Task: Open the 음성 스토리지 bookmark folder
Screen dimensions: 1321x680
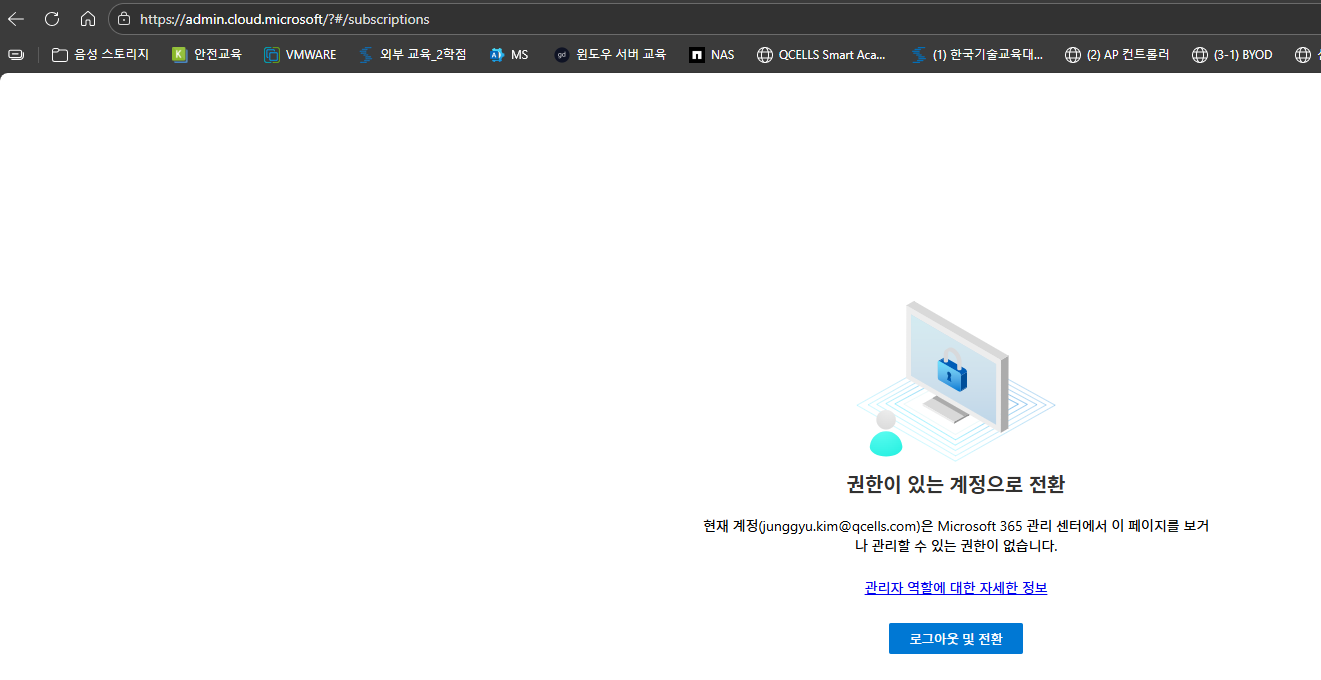Action: [x=100, y=55]
